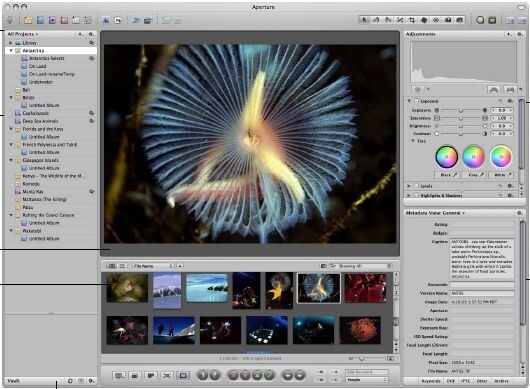This screenshot has width=530, height=389.
Task: Collapse the Tint section
Action: pyautogui.click(x=413, y=141)
